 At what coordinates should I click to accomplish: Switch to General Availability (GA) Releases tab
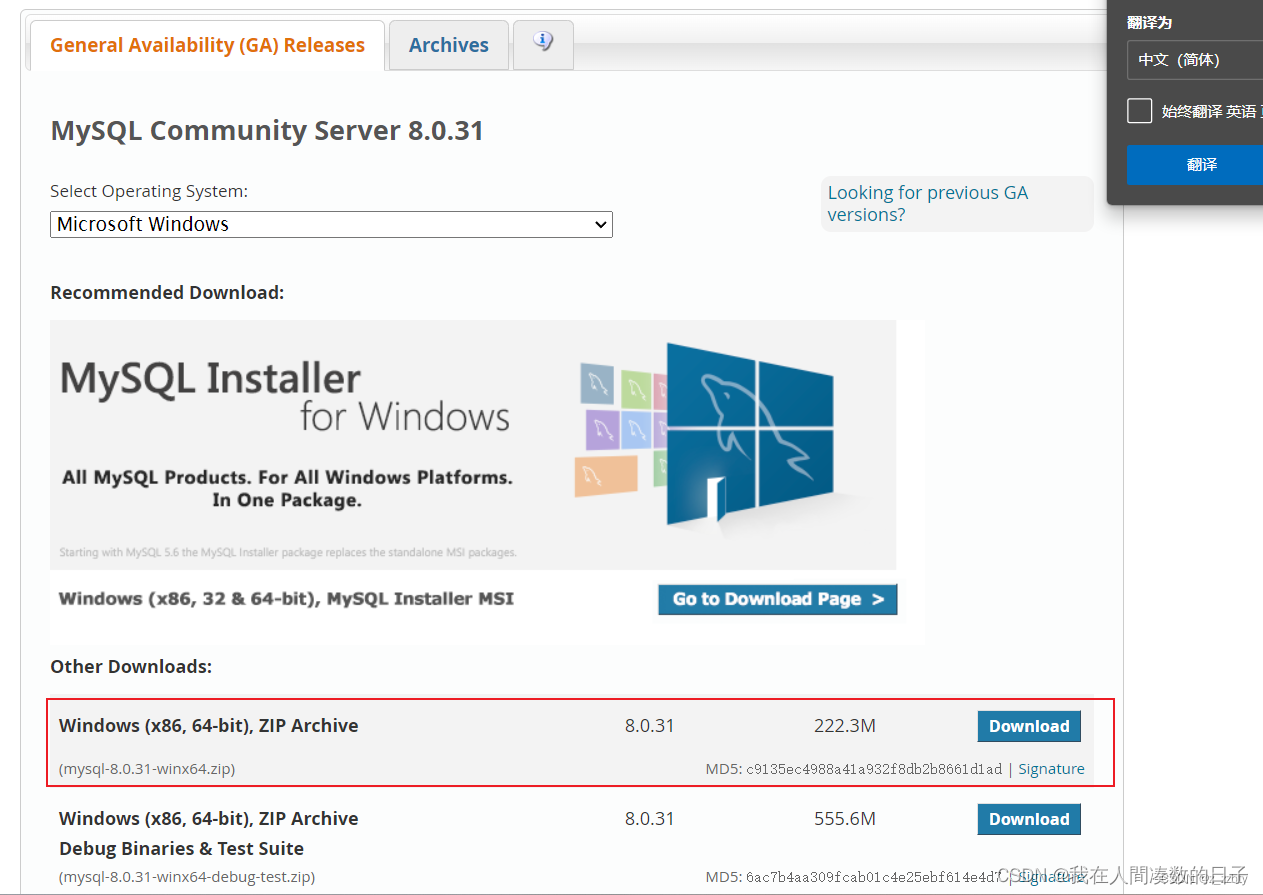[x=207, y=45]
